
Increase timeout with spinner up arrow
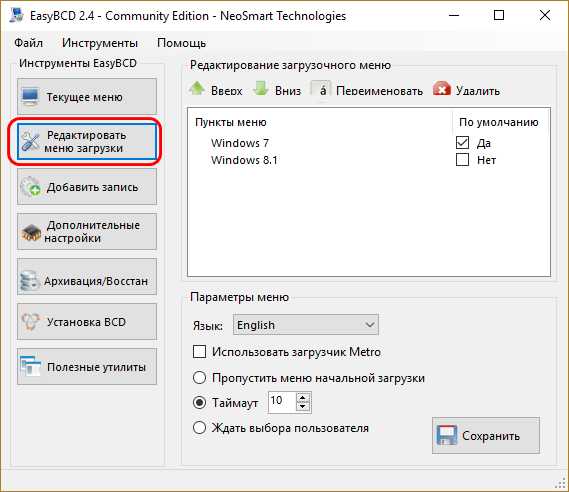coord(303,398)
